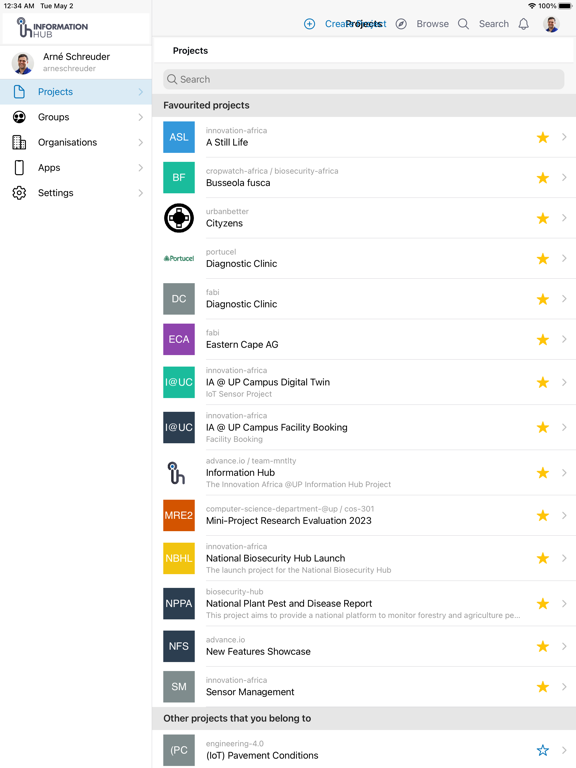Open the Information Hub project entry
The height and width of the screenshot is (768, 576).
[364, 473]
